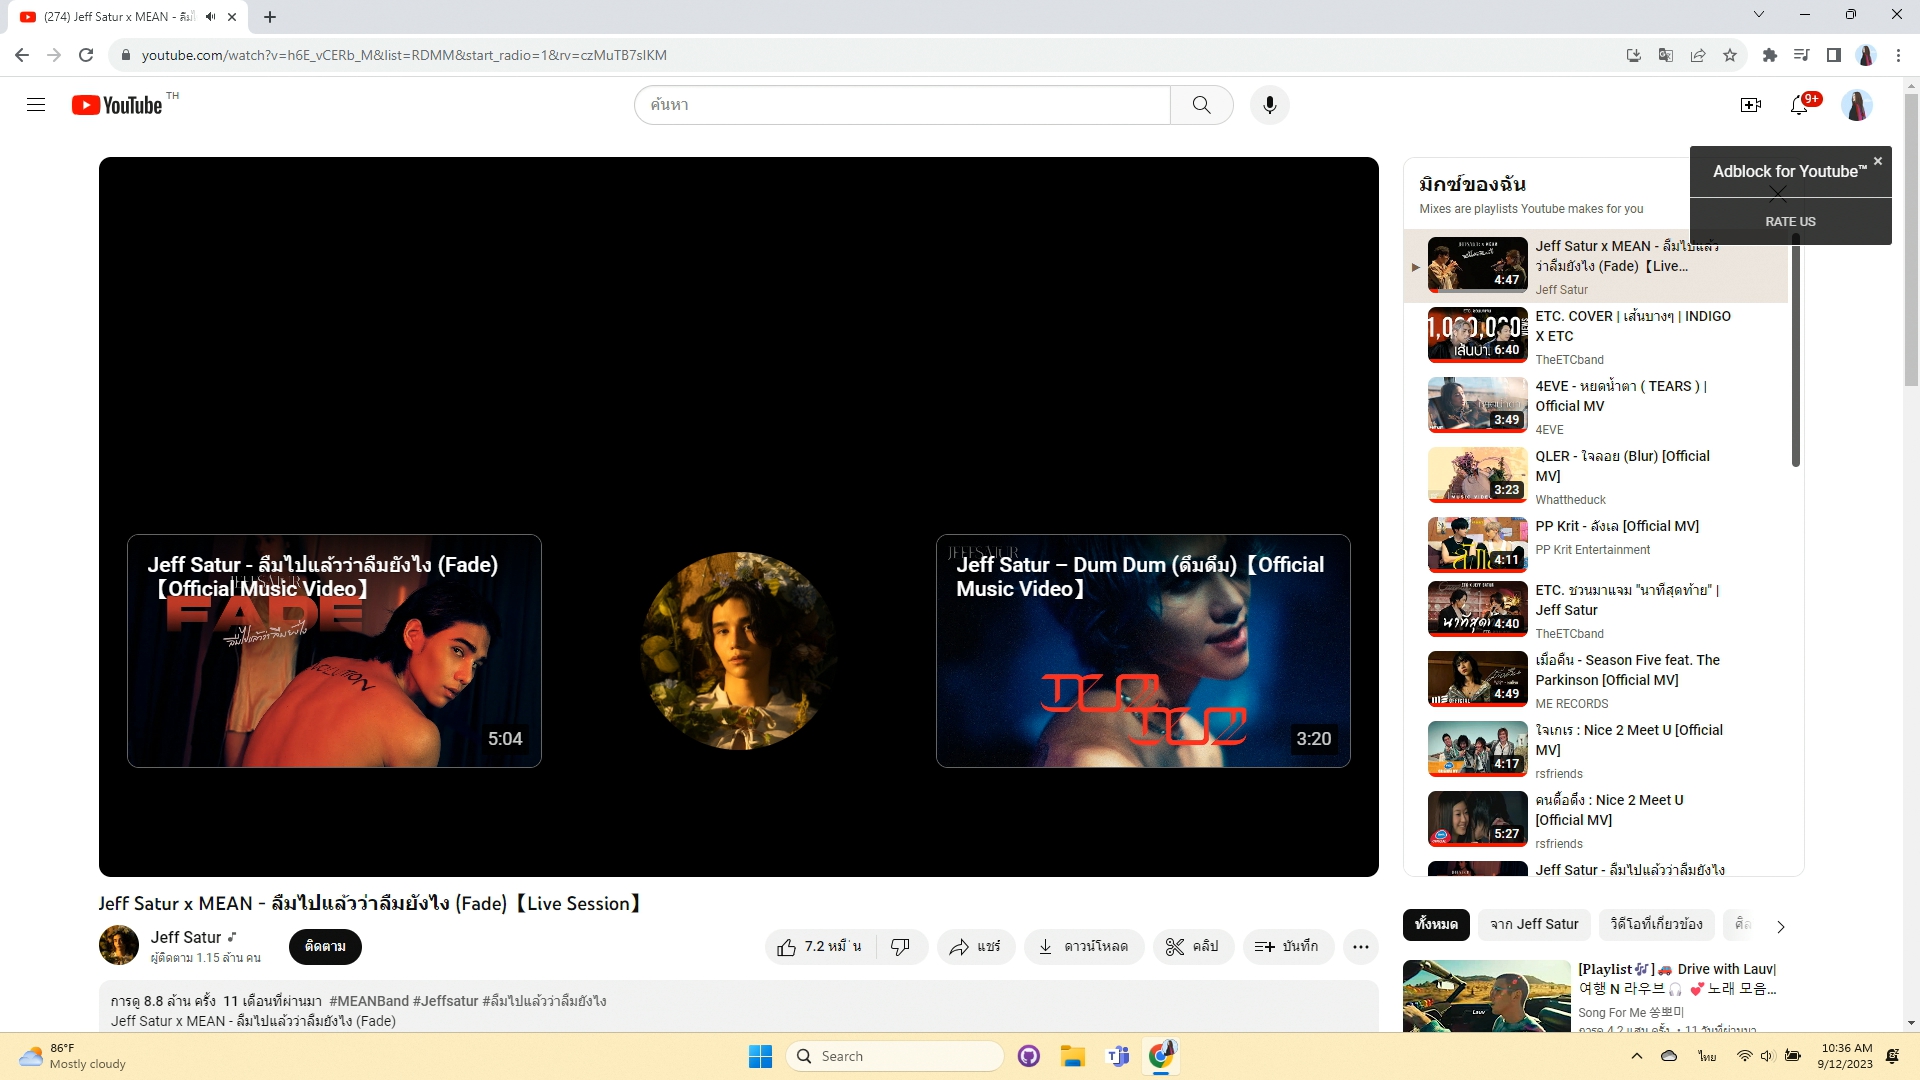The width and height of the screenshot is (1920, 1080).
Task: Mute tab with speaker icon
Action: click(210, 16)
